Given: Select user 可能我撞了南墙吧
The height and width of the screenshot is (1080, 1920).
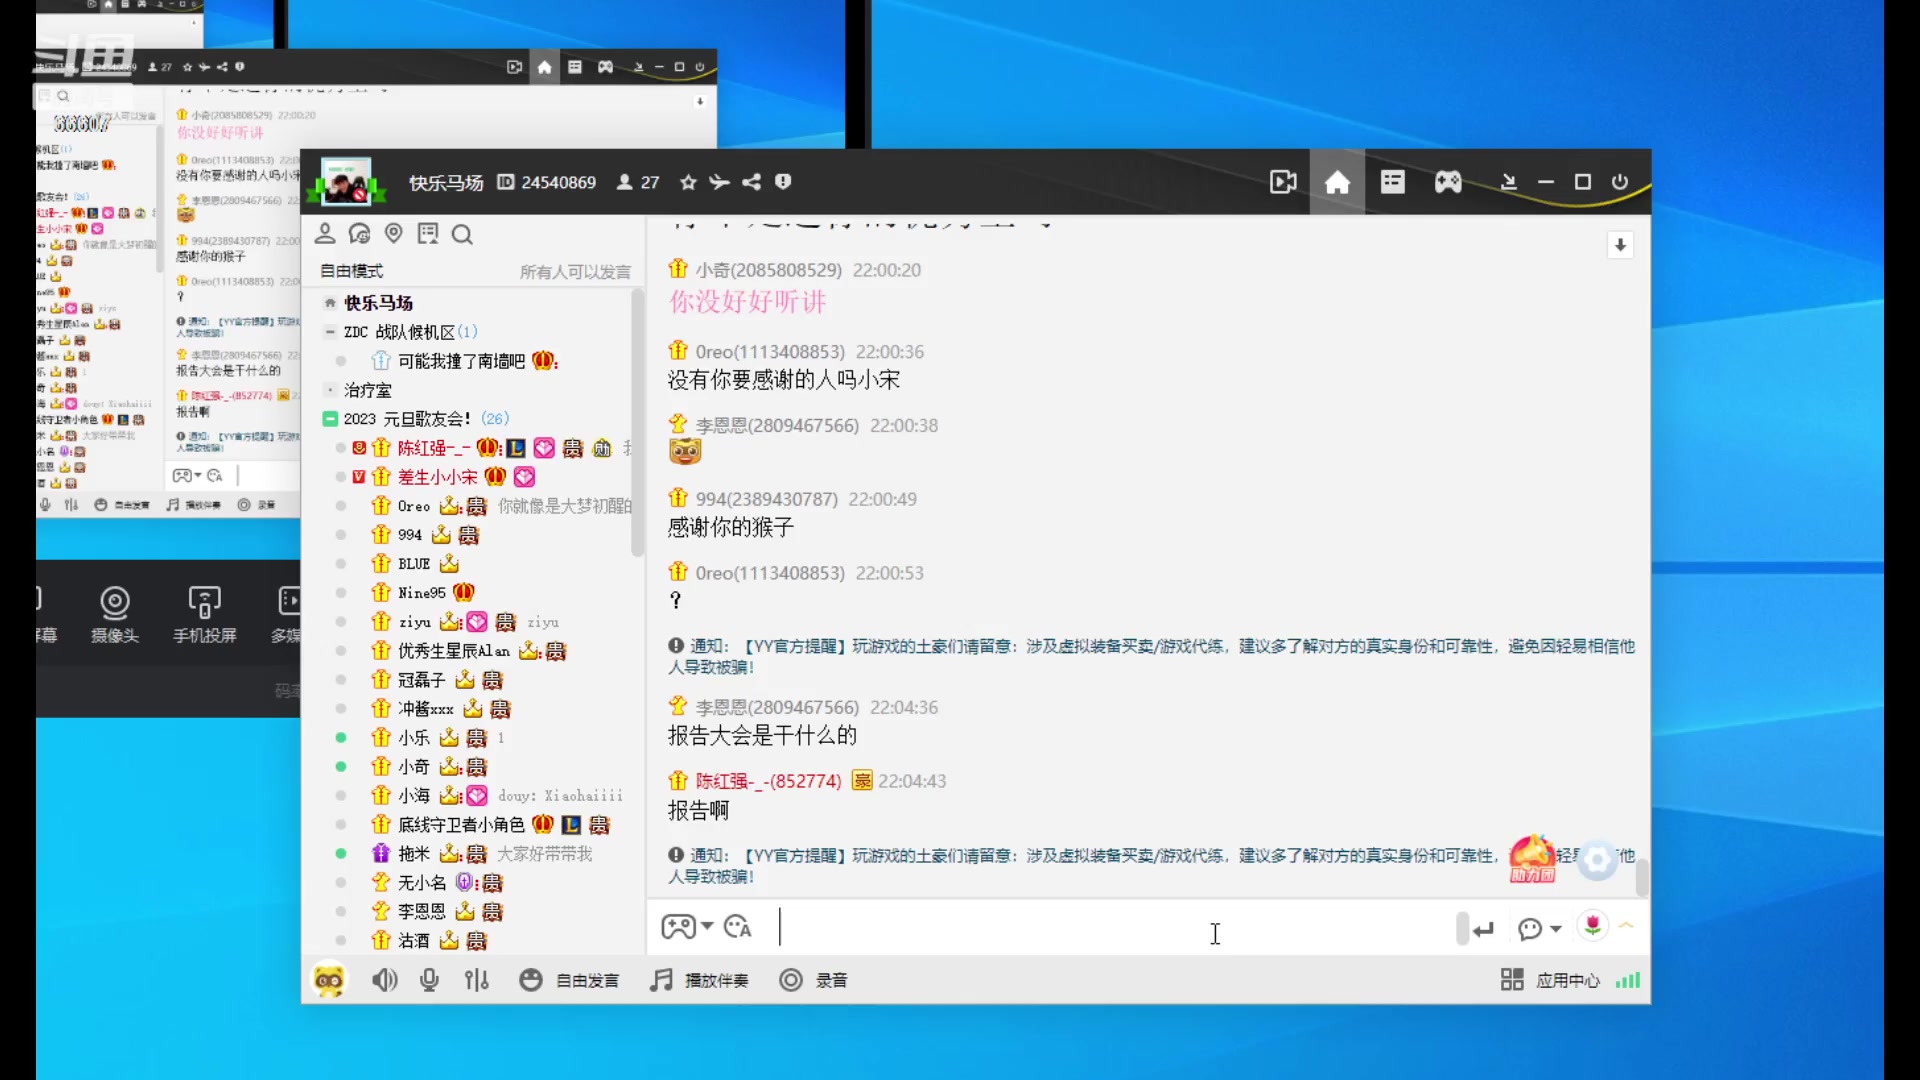Looking at the screenshot, I should click(461, 361).
